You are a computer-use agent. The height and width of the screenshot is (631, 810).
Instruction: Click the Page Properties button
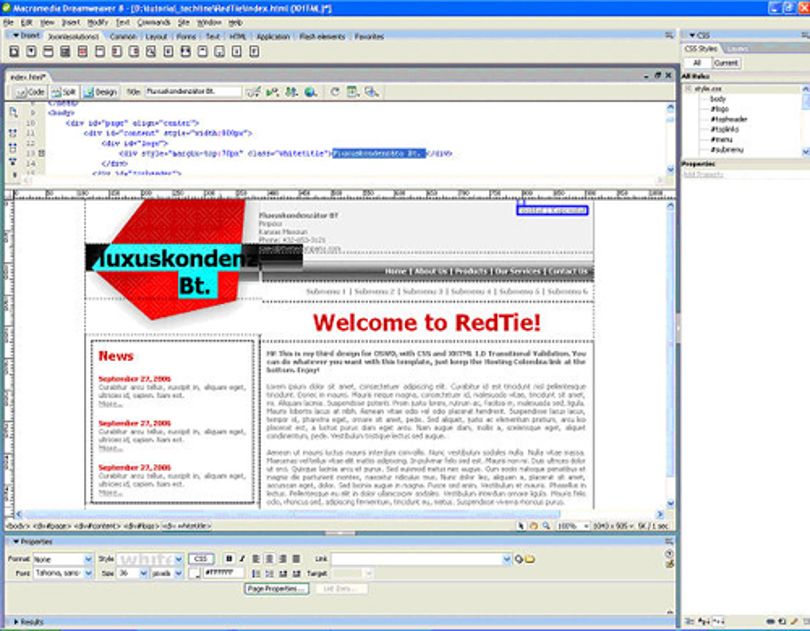276,589
